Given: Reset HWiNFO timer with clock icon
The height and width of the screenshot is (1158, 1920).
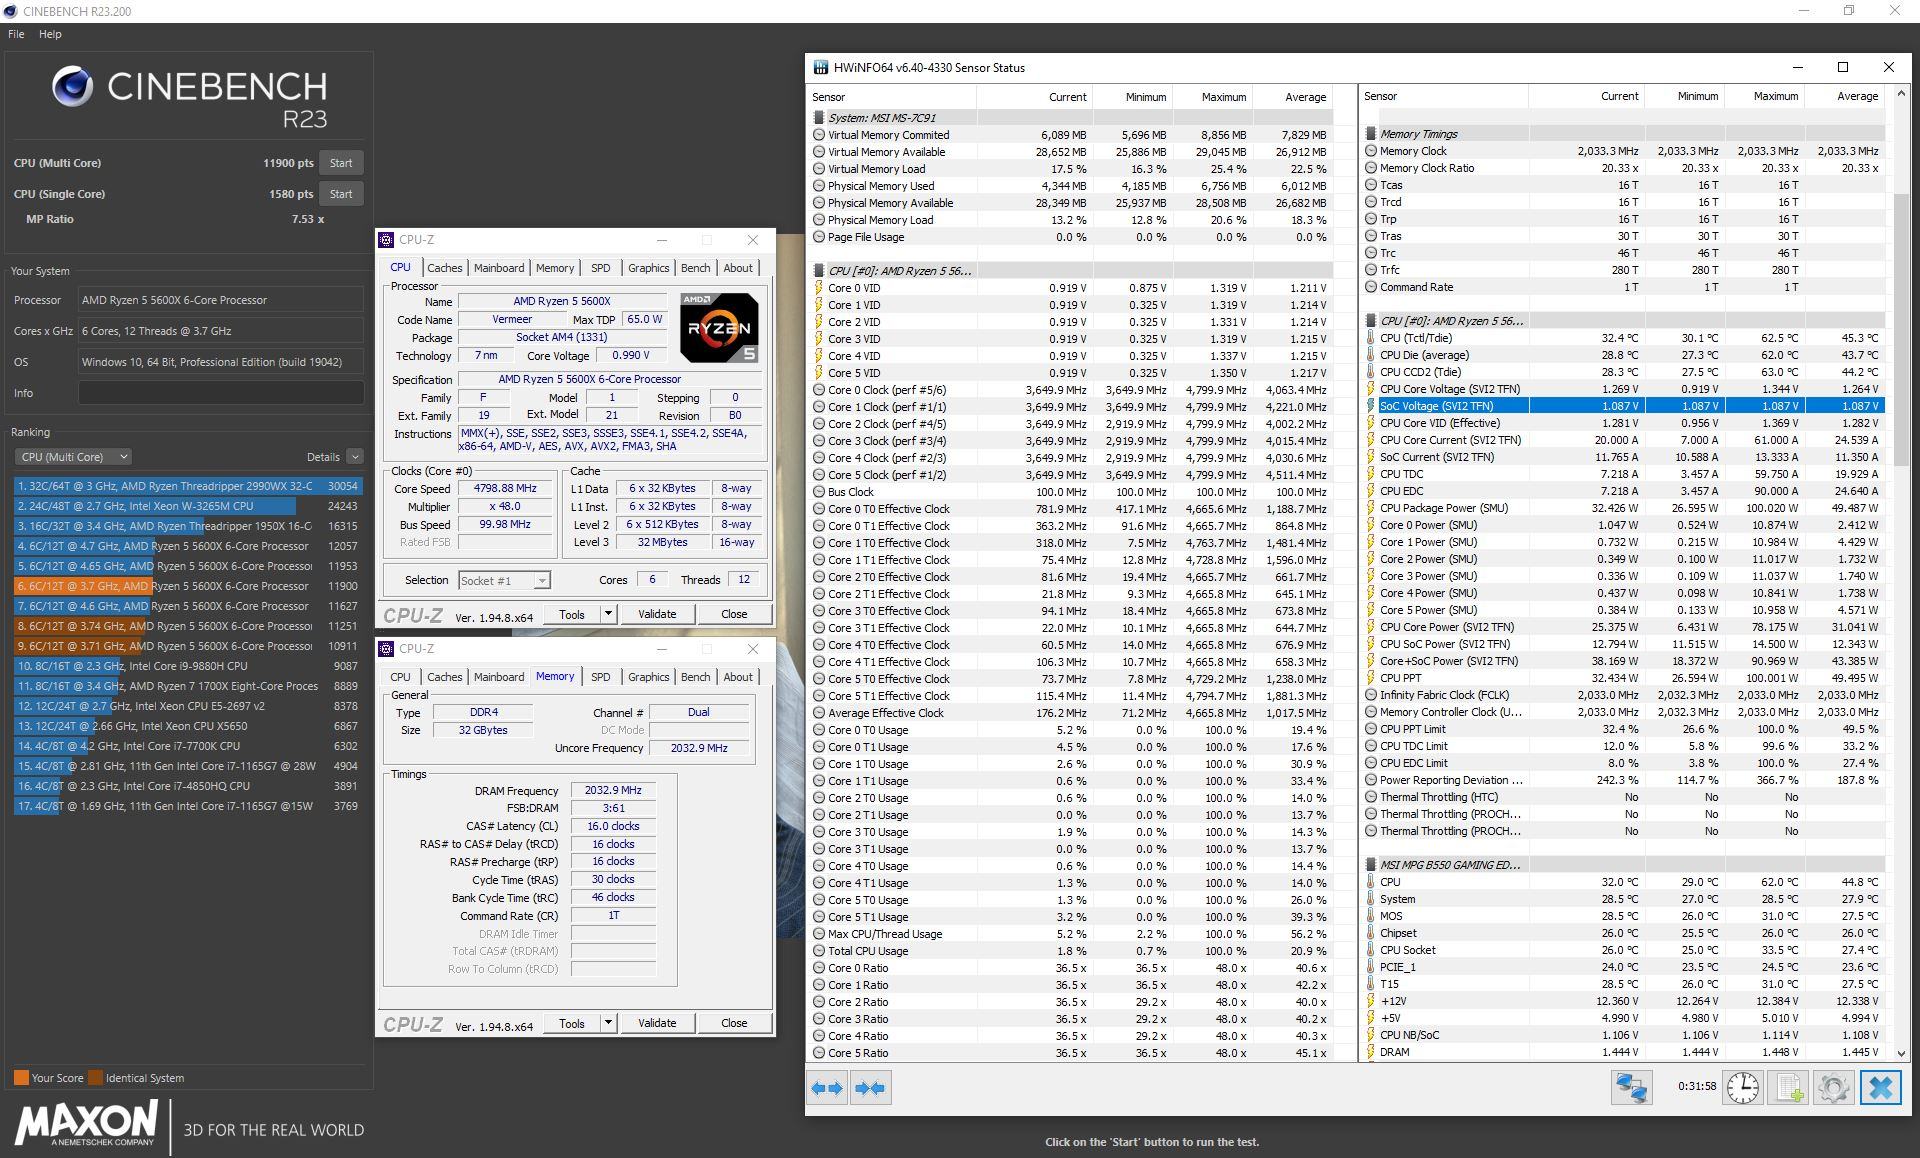Looking at the screenshot, I should [1743, 1087].
